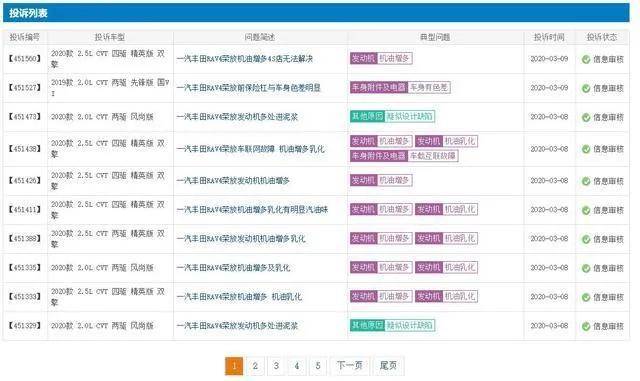This screenshot has width=640, height=381.
Task: Click 车身附件及电器 车身有色差 tag in row 451527
Action: (x=400, y=87)
